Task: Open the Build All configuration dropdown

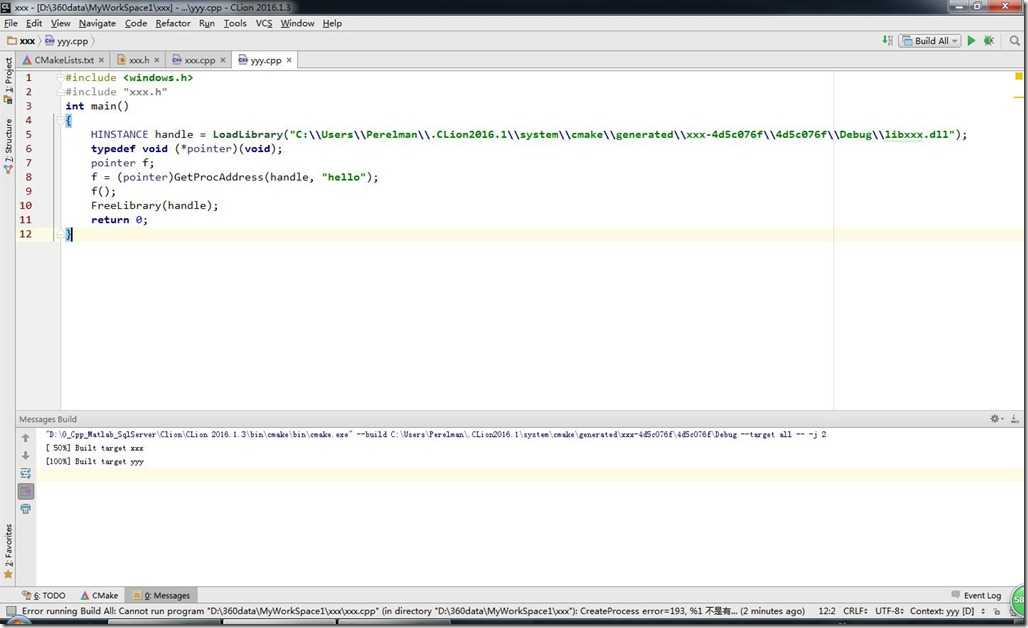Action: 930,41
